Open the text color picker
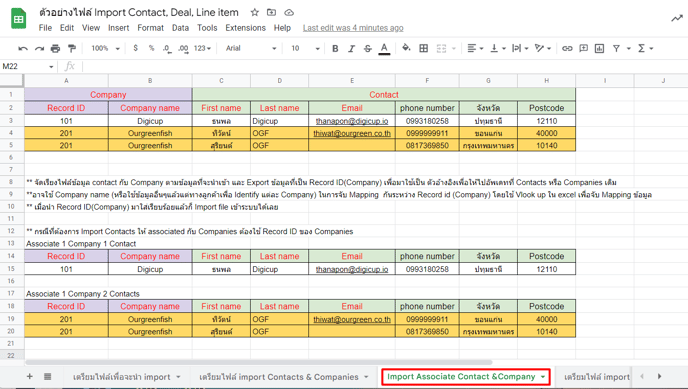The image size is (688, 389). [384, 48]
